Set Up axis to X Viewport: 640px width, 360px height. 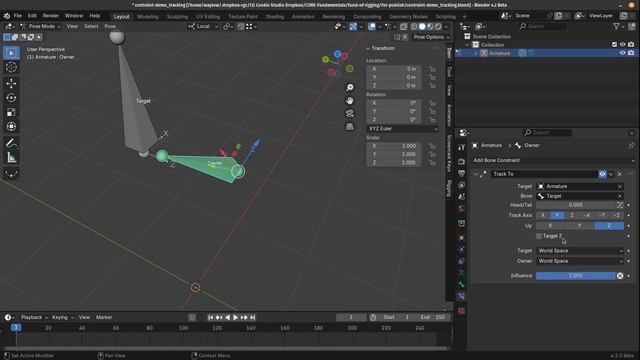pyautogui.click(x=550, y=225)
